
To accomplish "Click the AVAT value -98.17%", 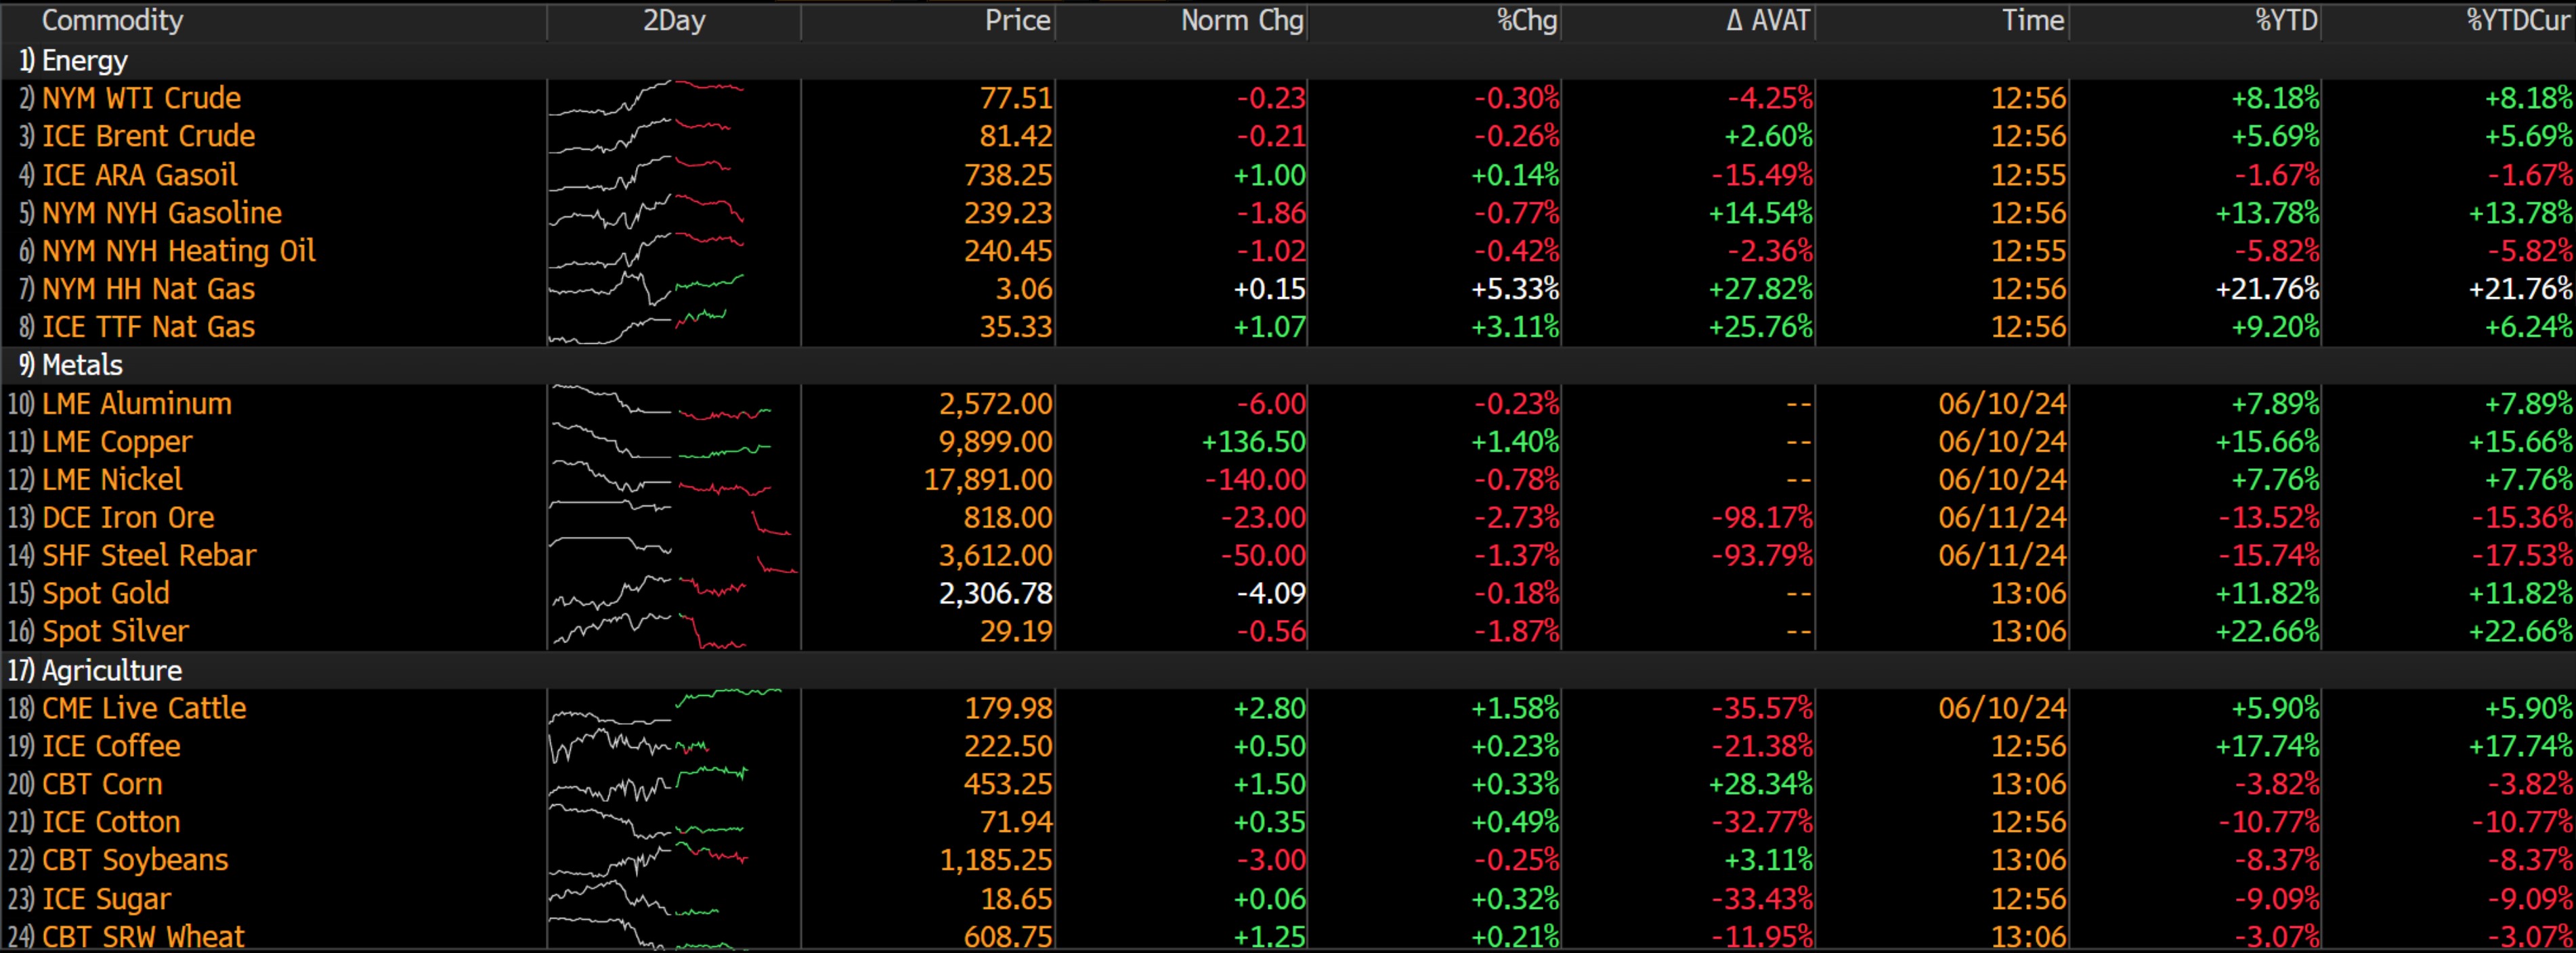I will point(1762,518).
